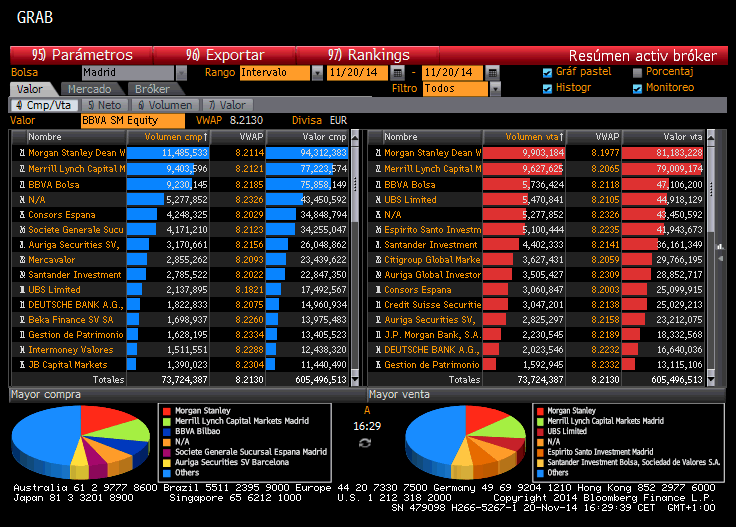Enable the Porcentaj checkbox
The height and width of the screenshot is (527, 736).
637,72
